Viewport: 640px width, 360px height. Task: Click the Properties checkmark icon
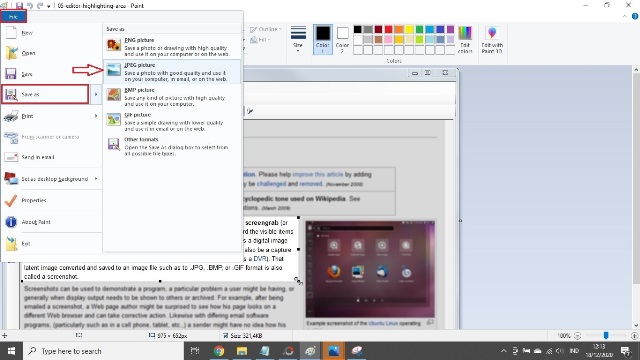[x=11, y=200]
